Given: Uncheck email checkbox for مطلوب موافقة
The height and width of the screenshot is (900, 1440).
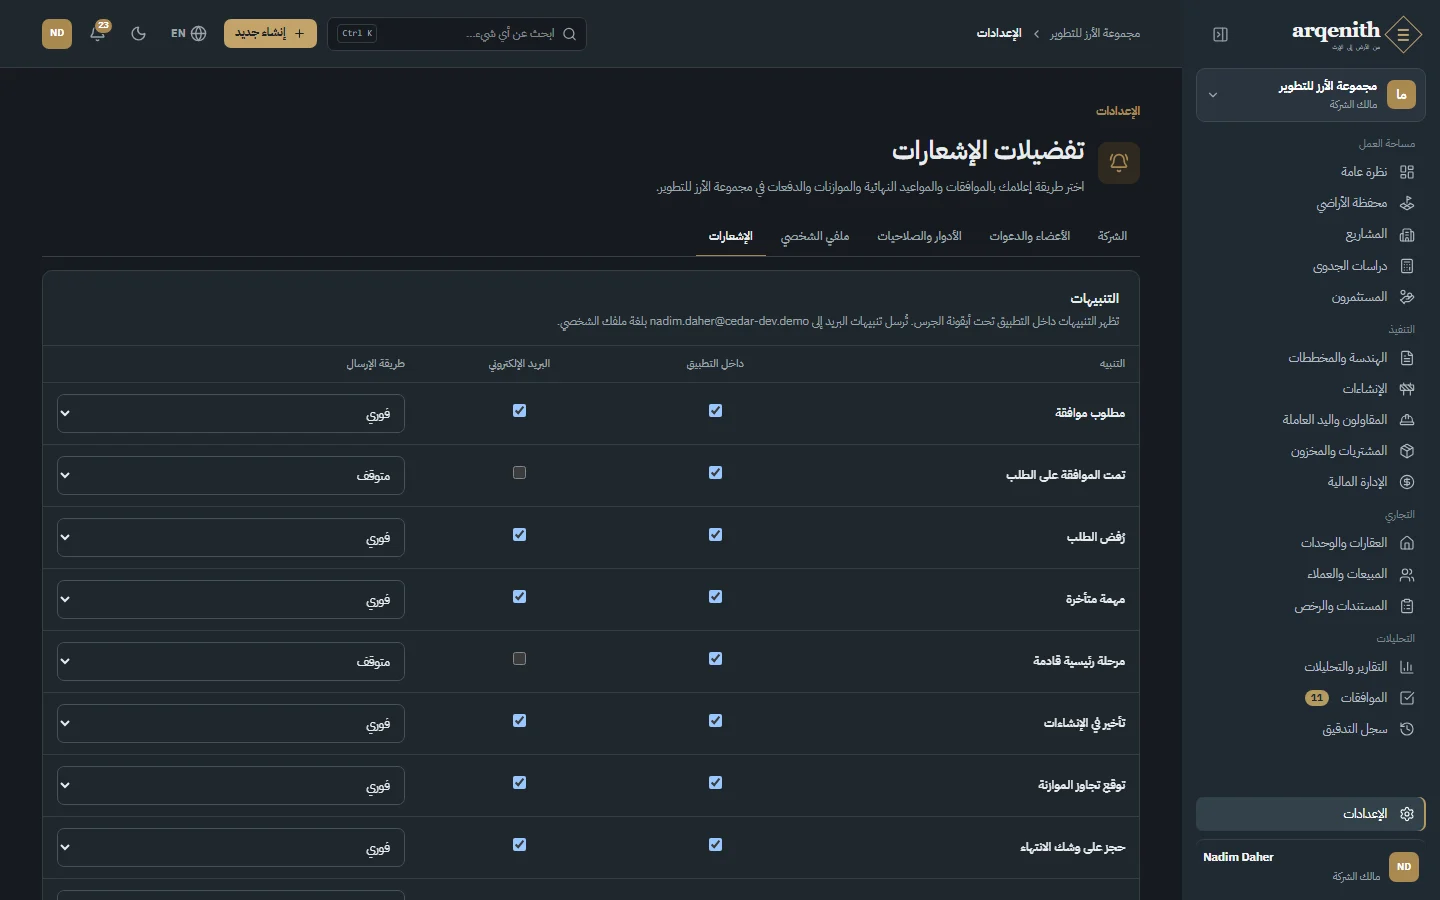Looking at the screenshot, I should [x=519, y=411].
